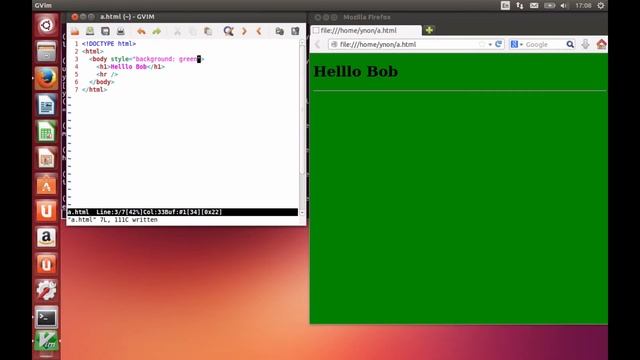The width and height of the screenshot is (640, 360).
Task: Open LibreOffice Writer from launcher
Action: click(46, 105)
